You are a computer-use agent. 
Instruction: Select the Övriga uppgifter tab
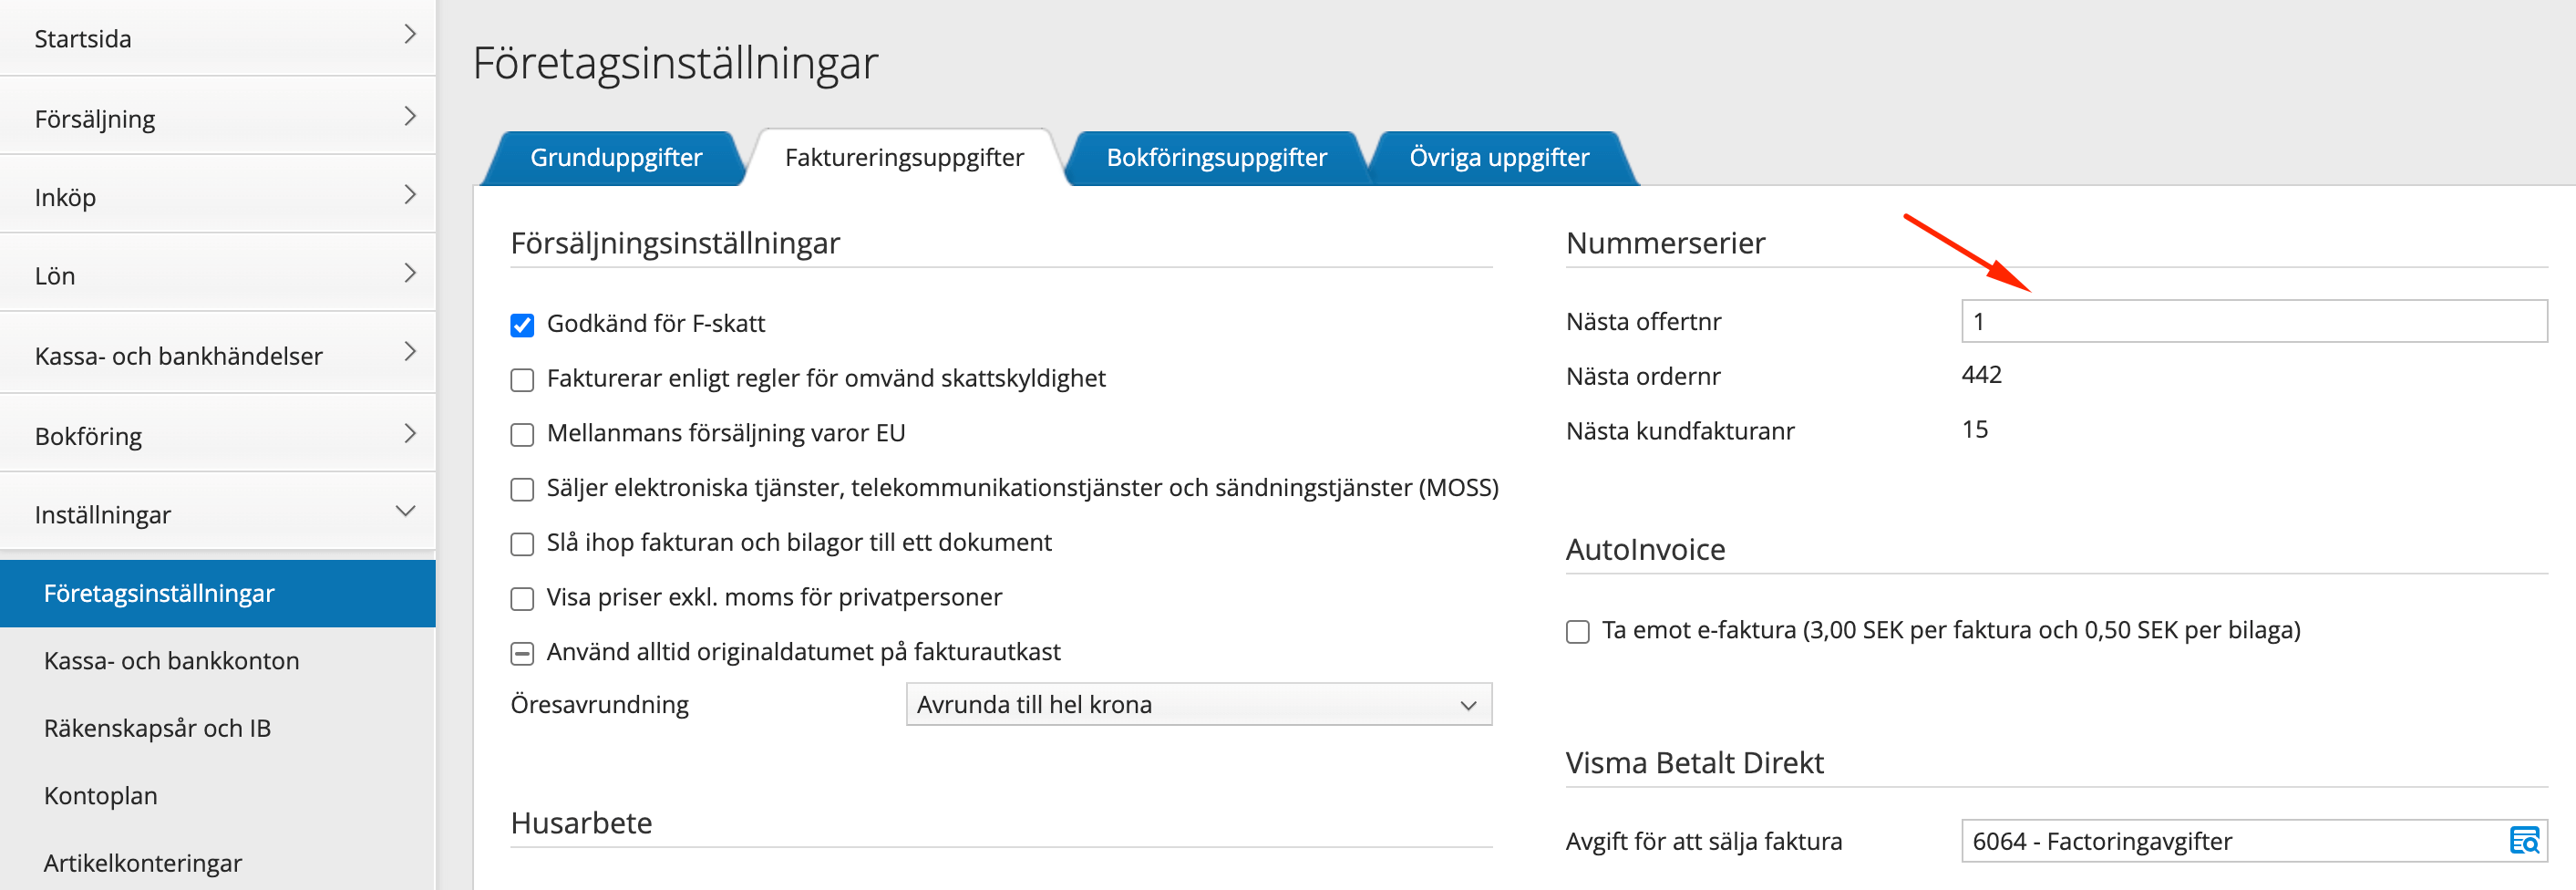click(x=1498, y=158)
